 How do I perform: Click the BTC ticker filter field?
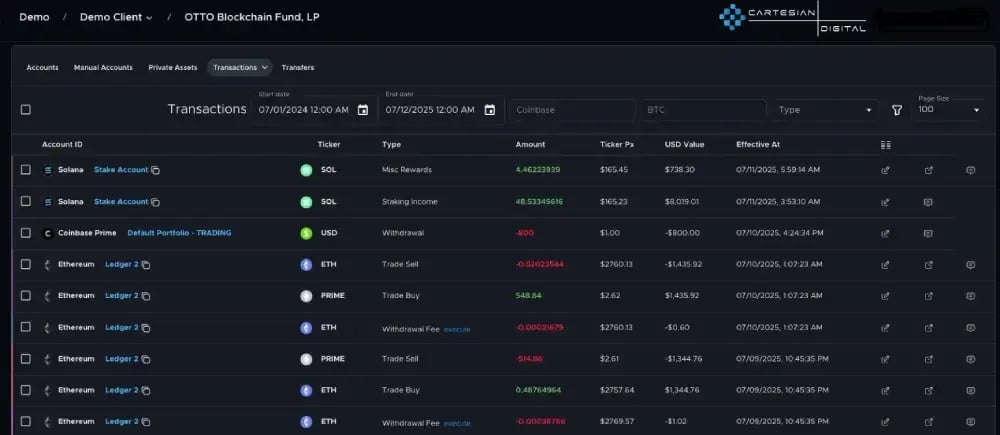703,110
